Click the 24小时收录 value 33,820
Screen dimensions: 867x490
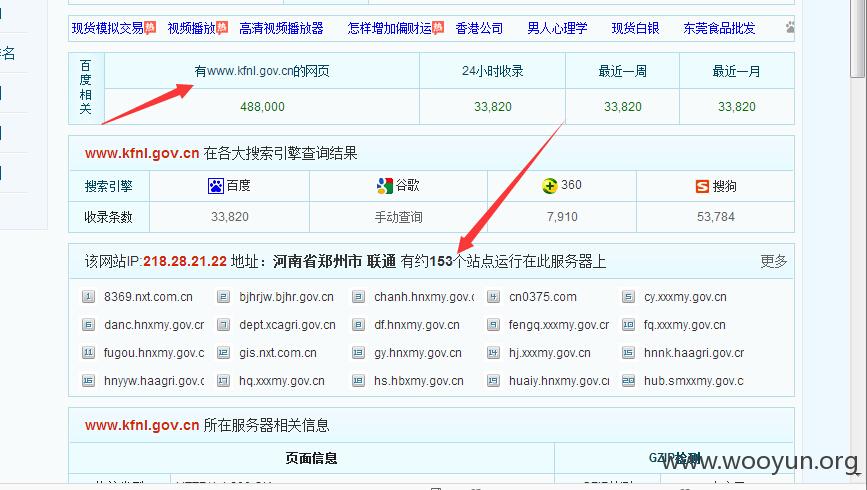(493, 107)
